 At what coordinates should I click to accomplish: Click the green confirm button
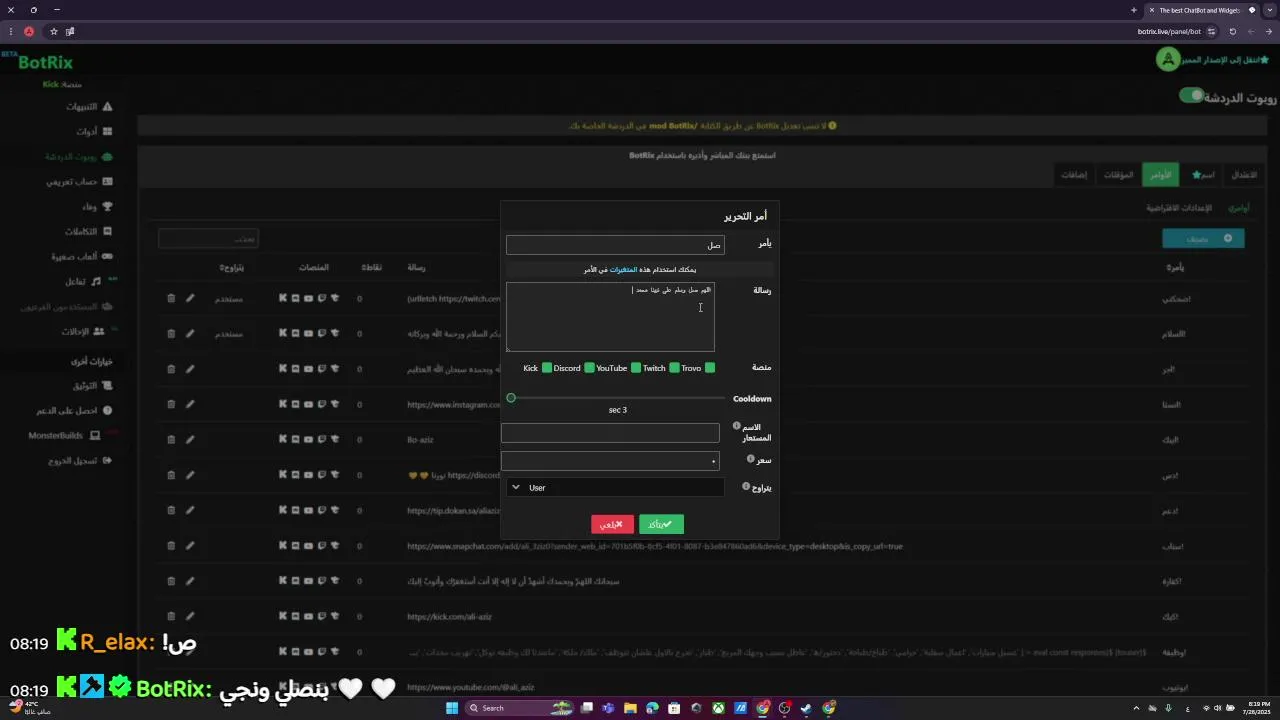(661, 524)
